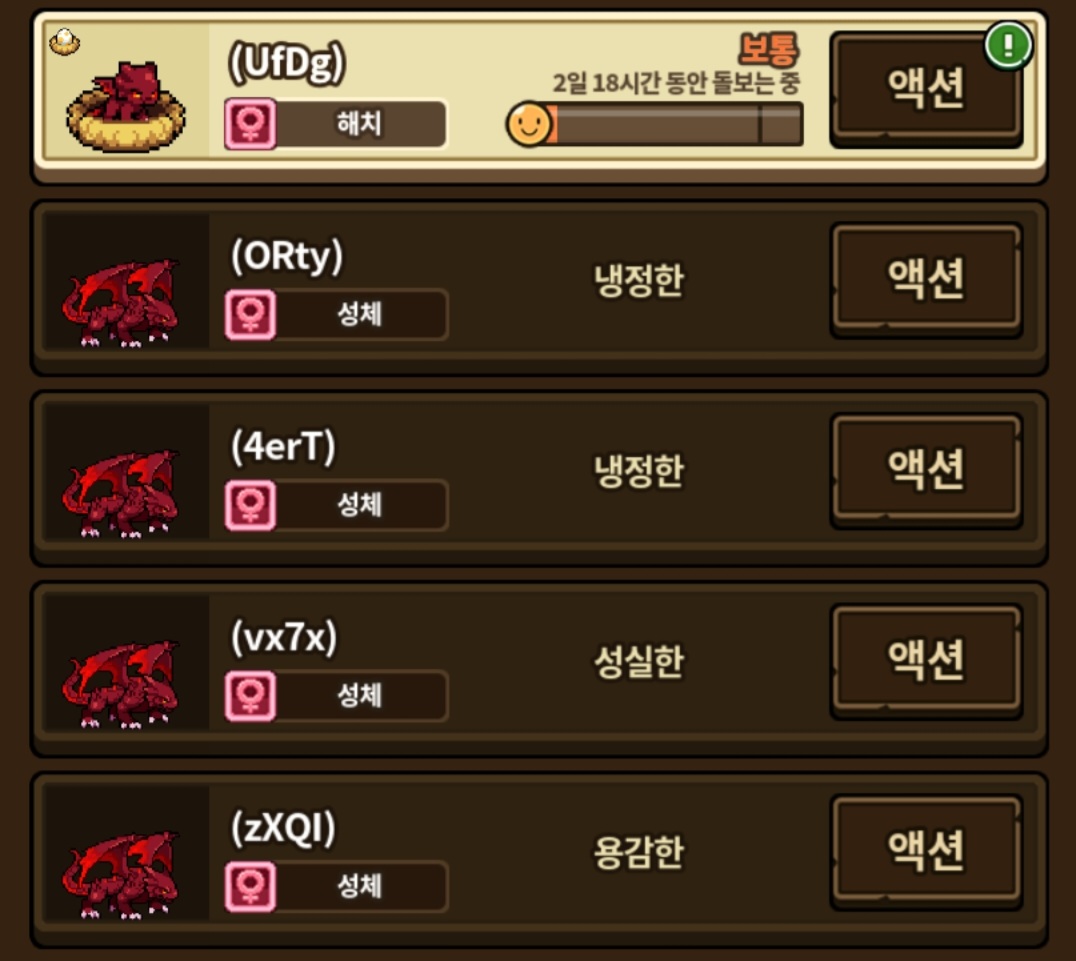
Task: Click the female gender icon for ORty
Action: (250, 314)
